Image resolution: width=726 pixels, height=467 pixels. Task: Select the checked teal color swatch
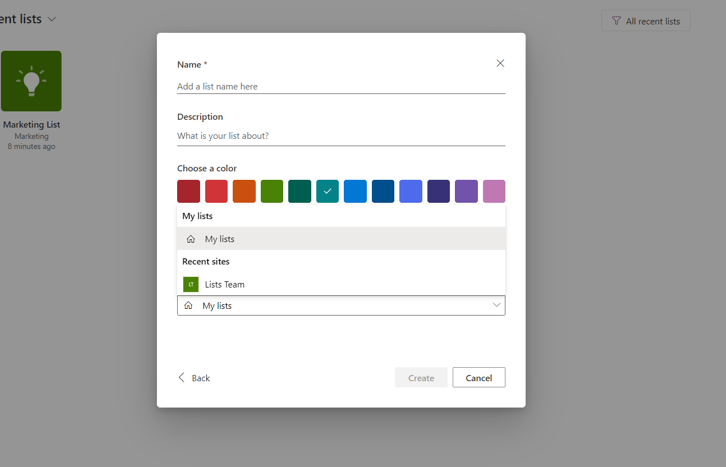pyautogui.click(x=327, y=191)
